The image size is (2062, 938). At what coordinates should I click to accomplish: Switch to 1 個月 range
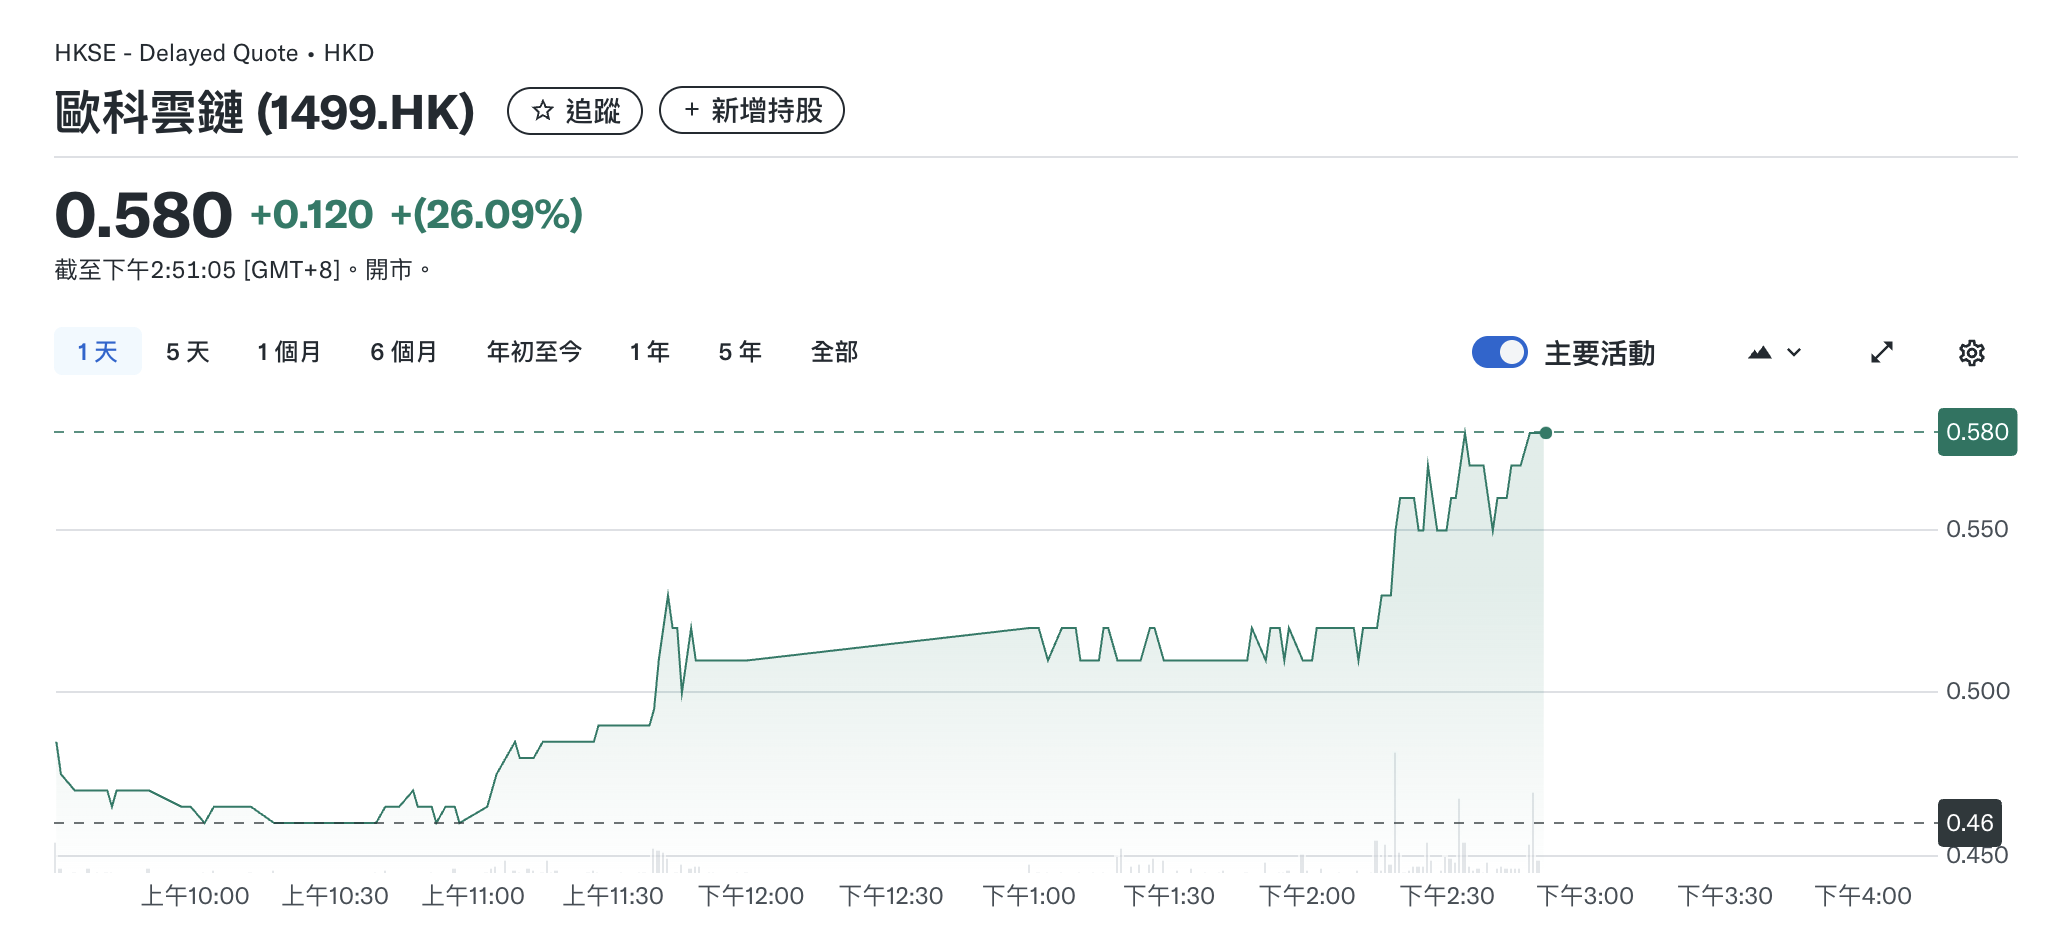tap(289, 351)
